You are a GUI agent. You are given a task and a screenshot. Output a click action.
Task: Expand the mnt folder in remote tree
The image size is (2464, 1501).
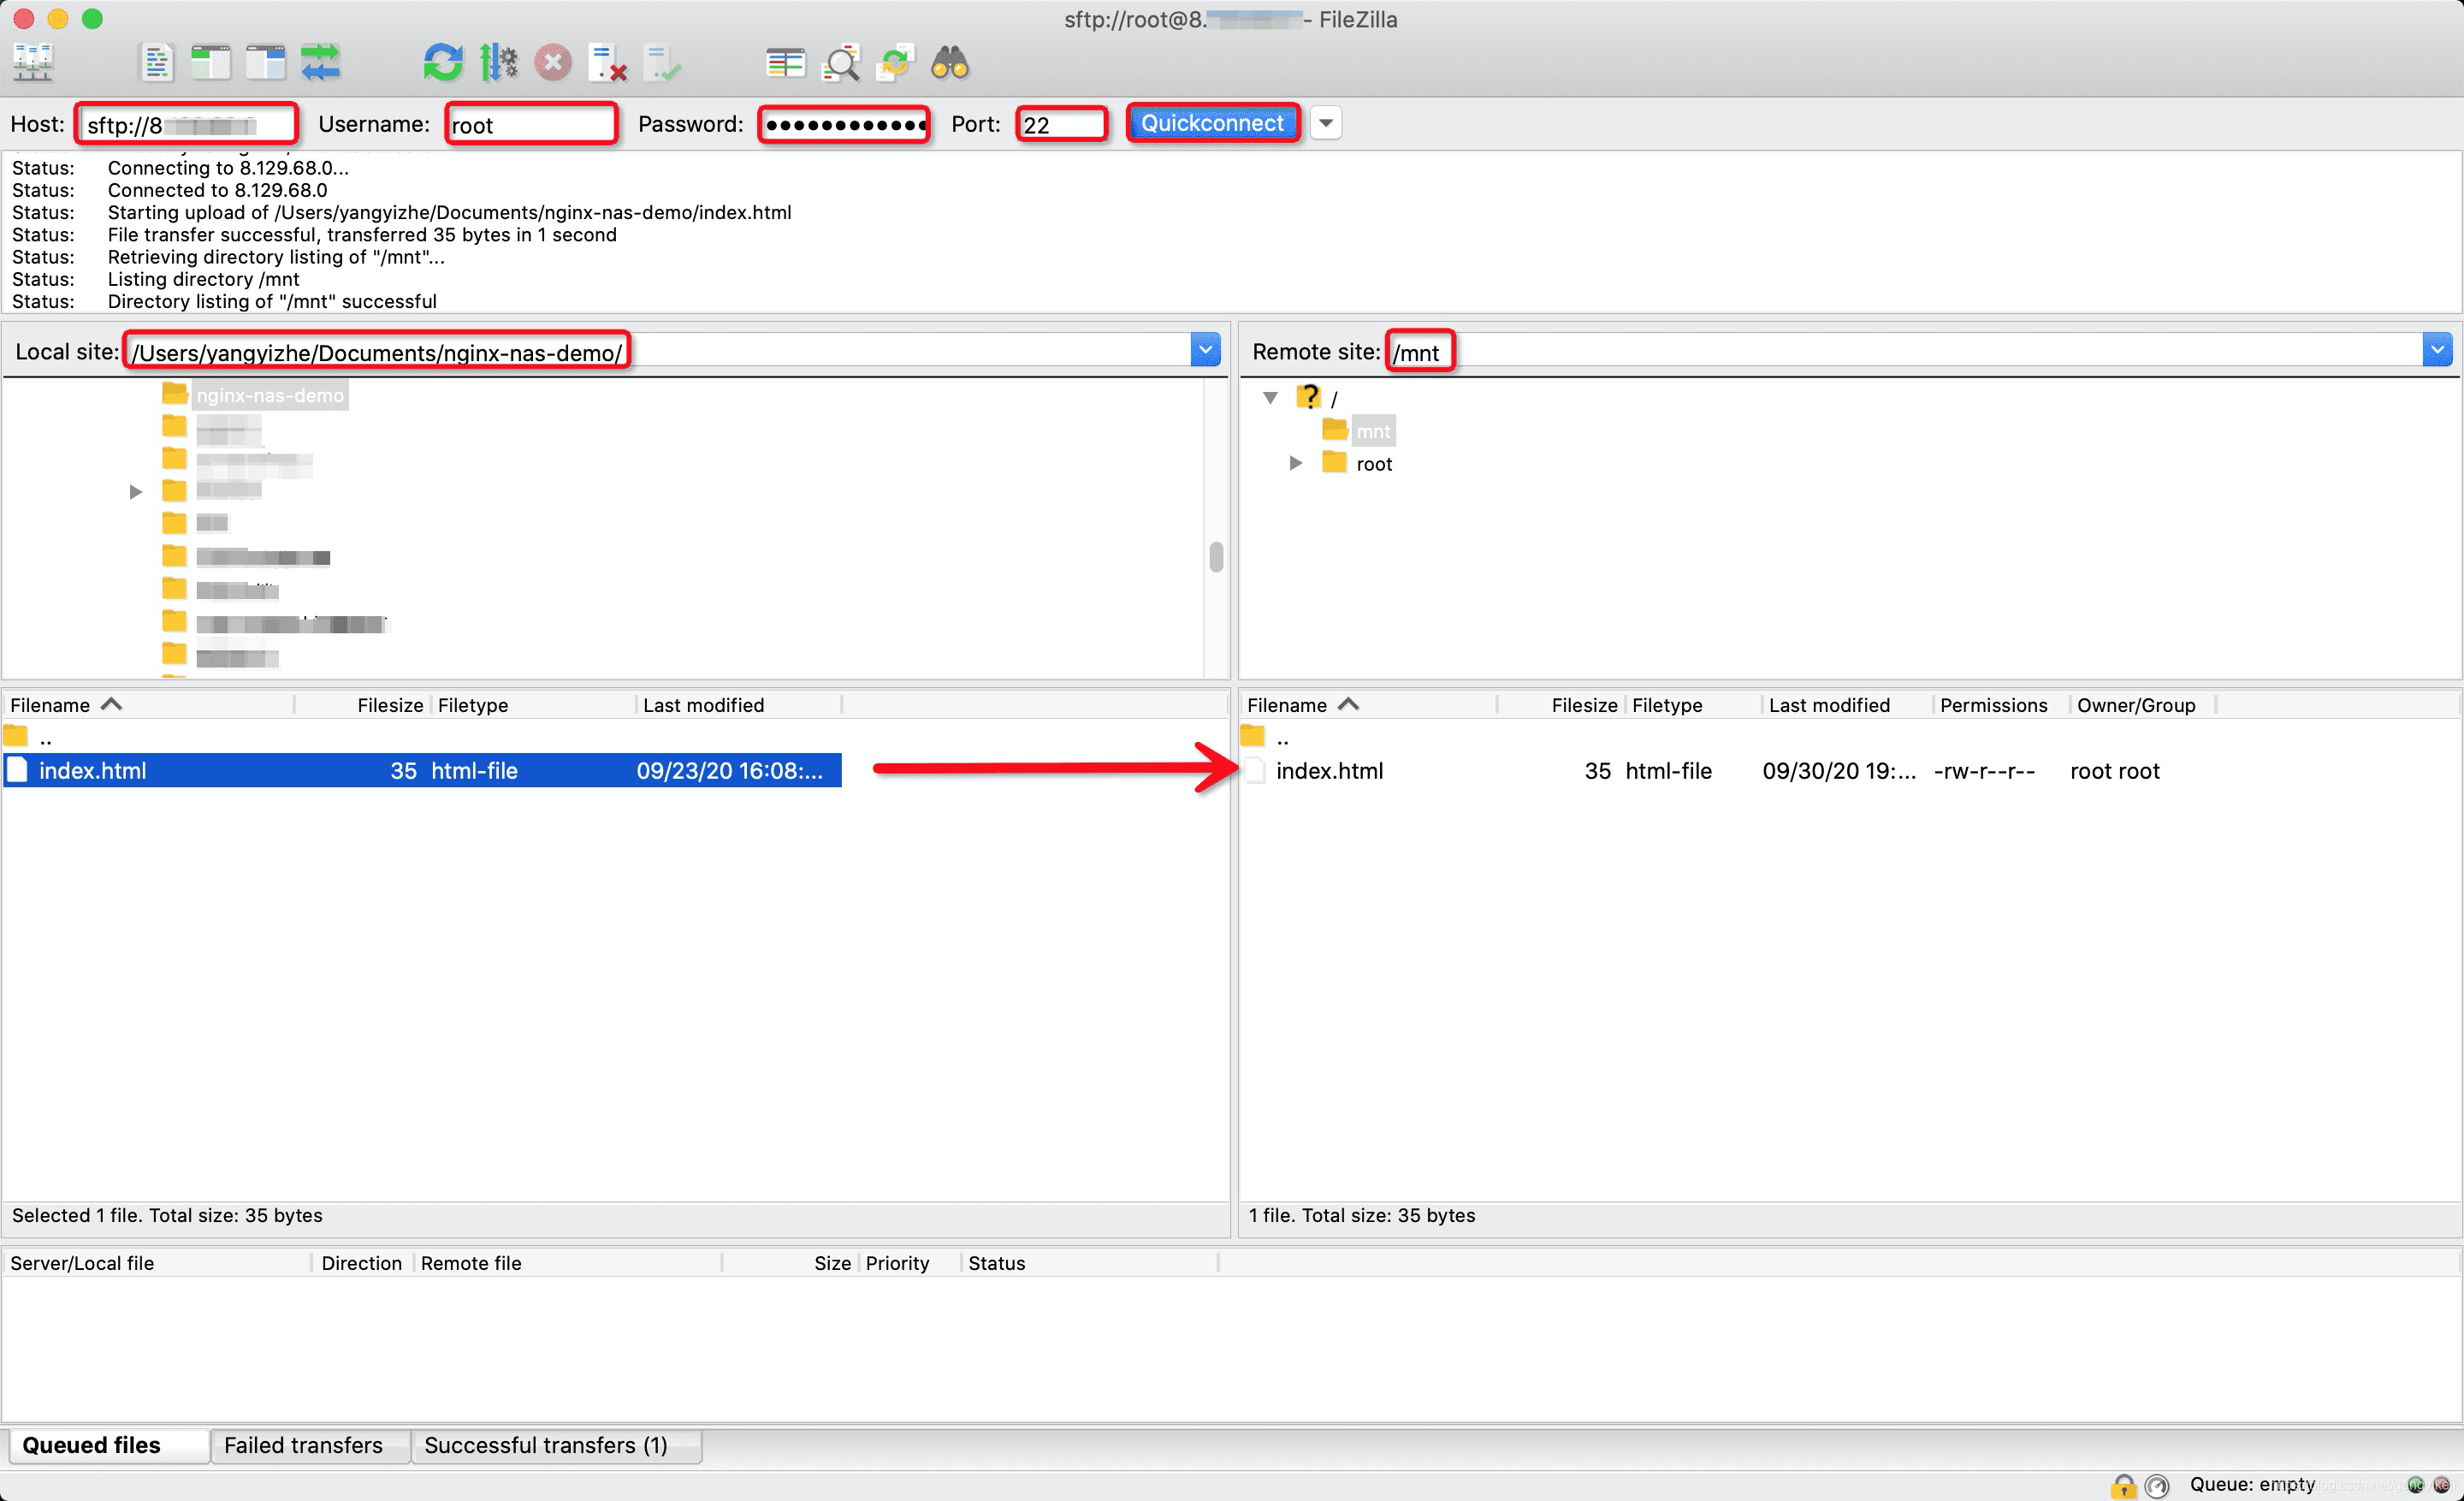coord(1299,430)
